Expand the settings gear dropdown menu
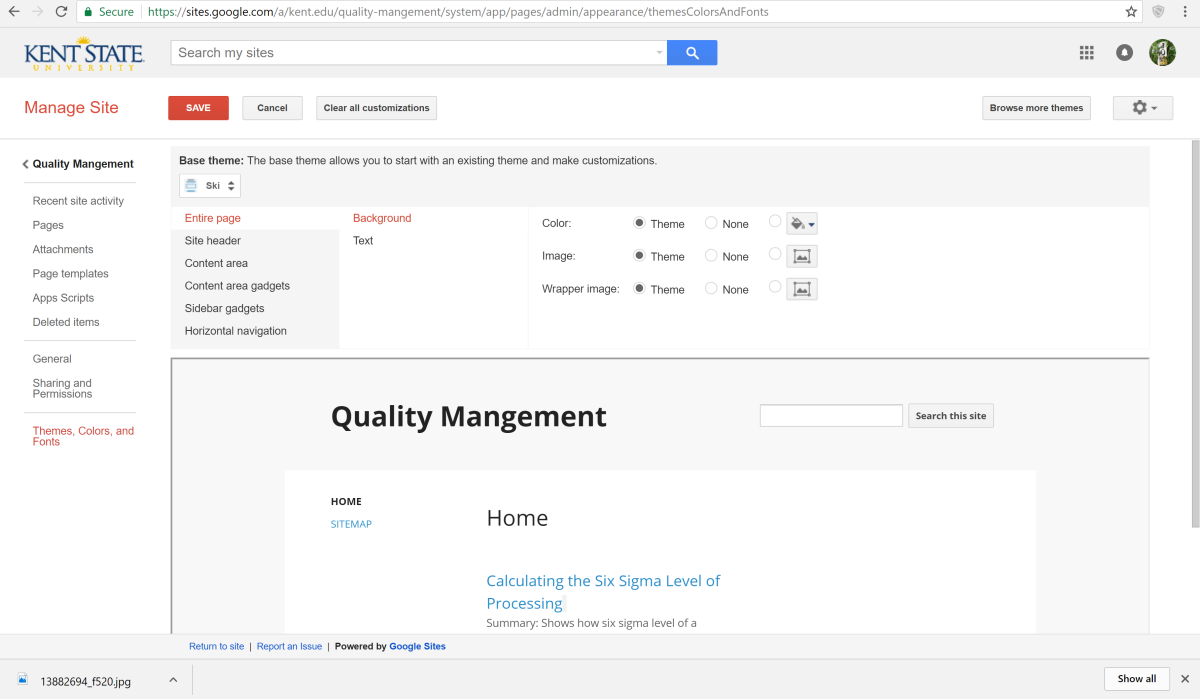The image size is (1200, 699). pyautogui.click(x=1143, y=108)
